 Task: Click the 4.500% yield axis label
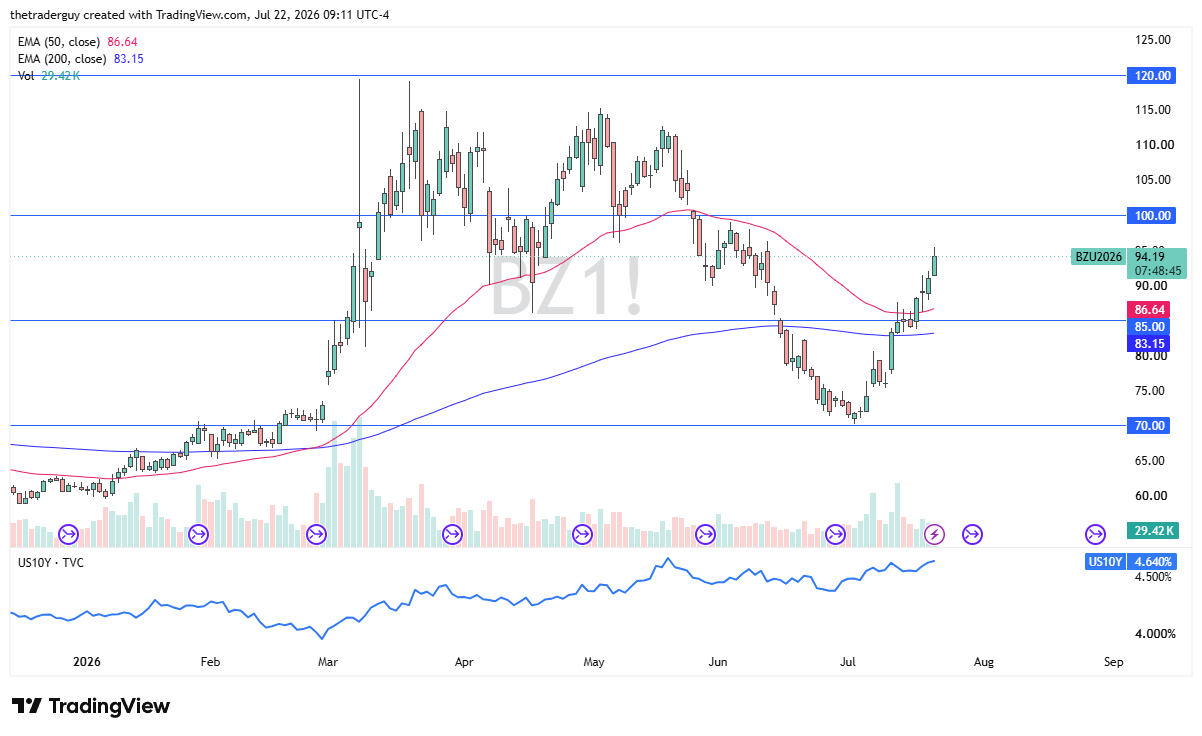pos(1152,577)
